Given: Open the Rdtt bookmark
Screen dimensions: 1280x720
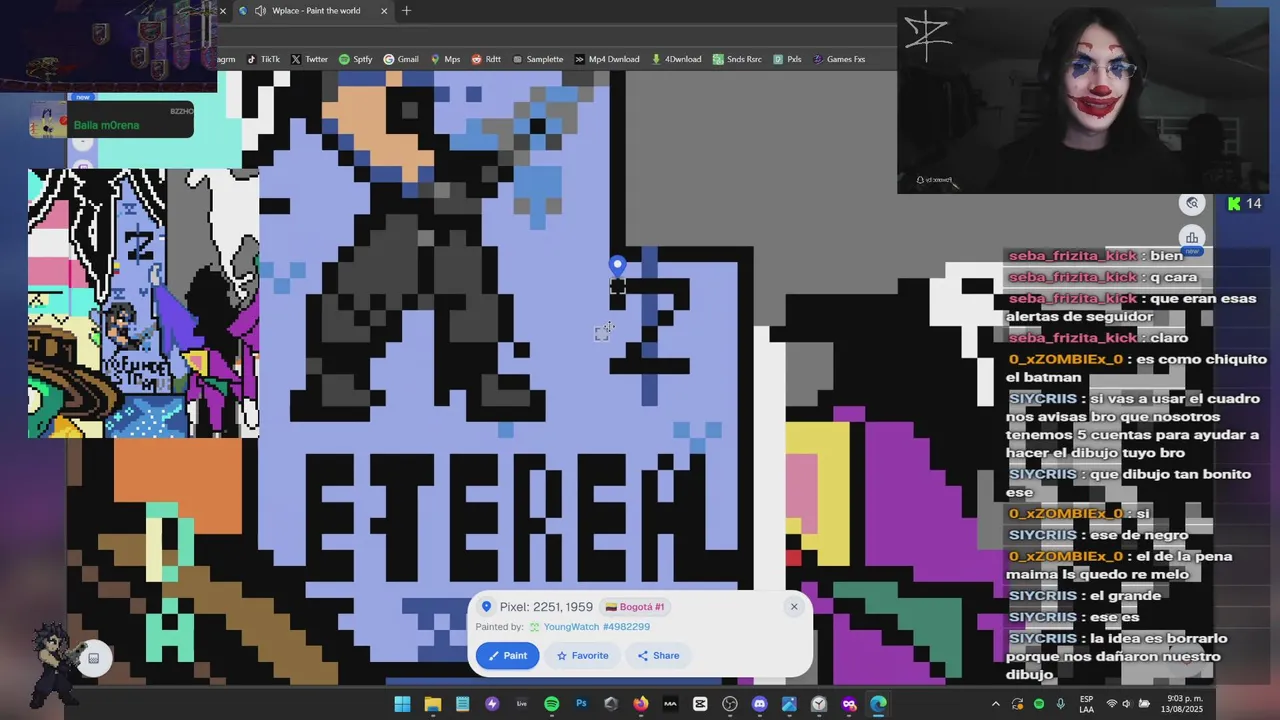Looking at the screenshot, I should click(x=486, y=59).
